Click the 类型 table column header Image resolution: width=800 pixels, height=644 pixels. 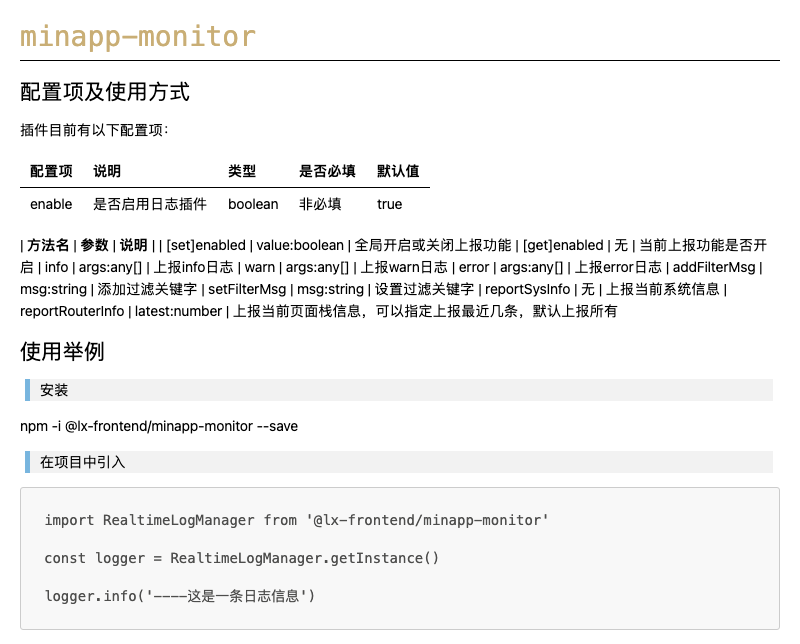tap(242, 171)
